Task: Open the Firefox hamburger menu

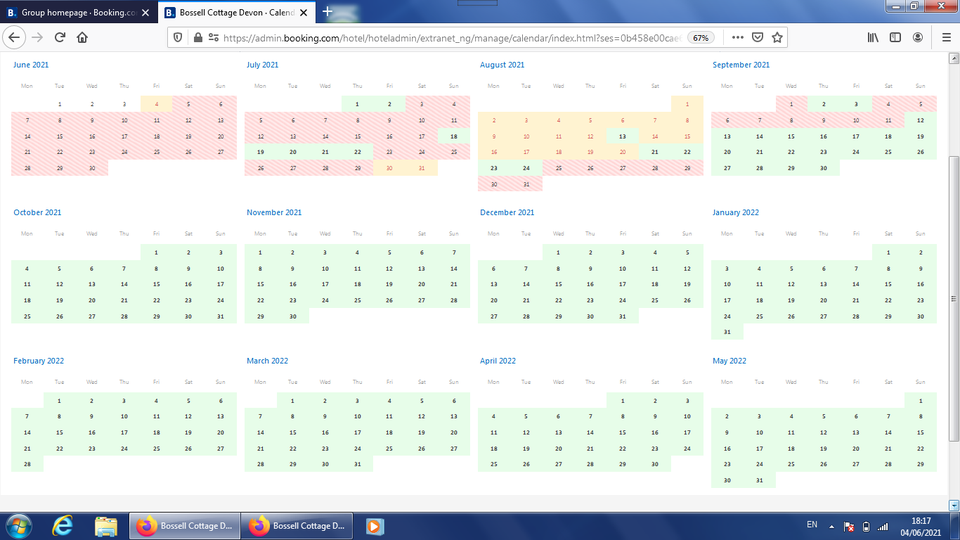Action: click(x=946, y=37)
